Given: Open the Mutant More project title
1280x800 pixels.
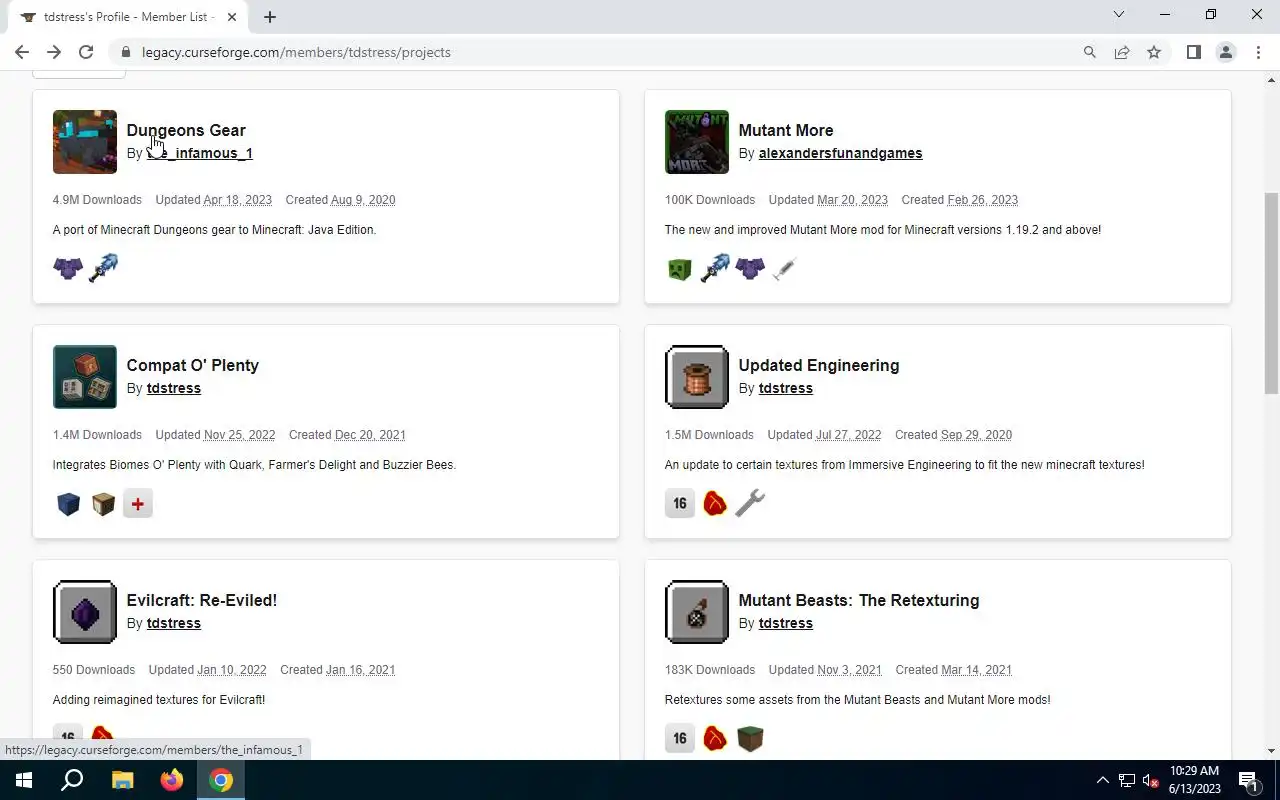Looking at the screenshot, I should coord(786,130).
